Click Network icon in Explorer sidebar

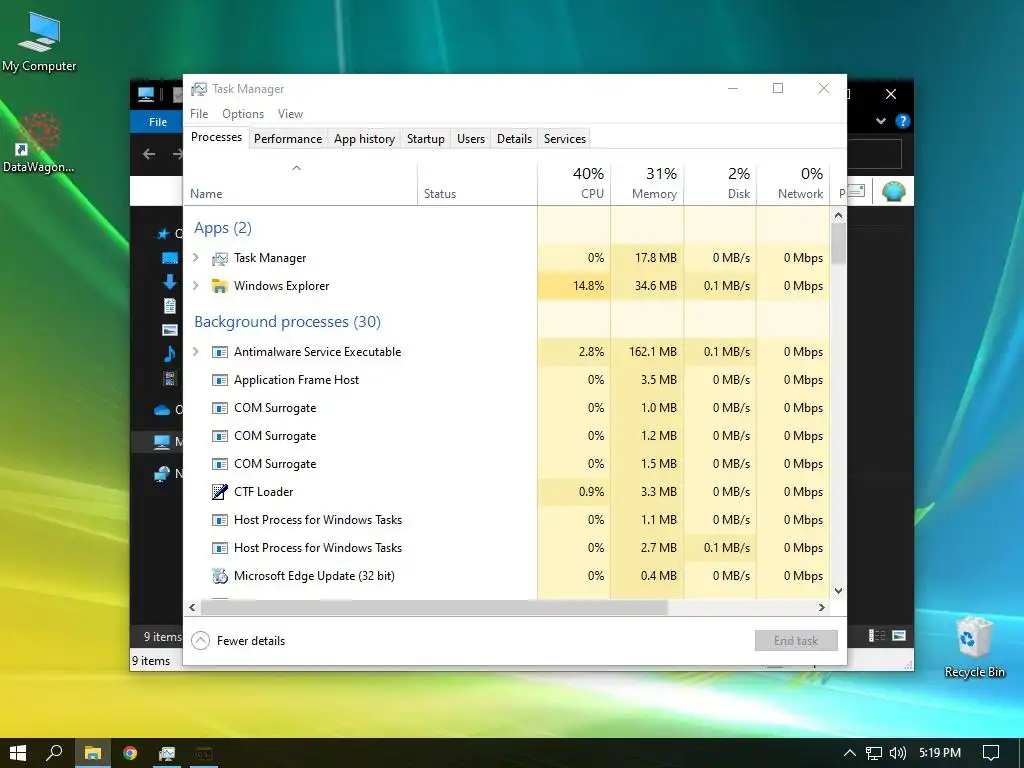tap(161, 474)
